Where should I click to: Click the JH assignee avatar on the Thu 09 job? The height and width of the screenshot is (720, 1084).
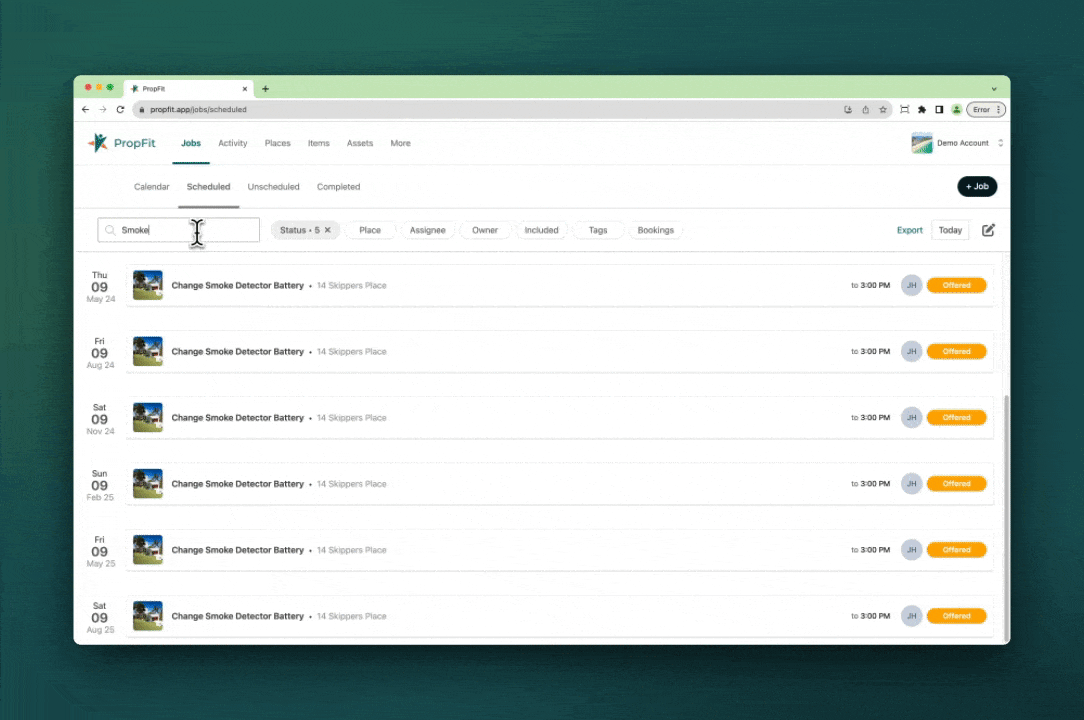[x=911, y=286]
